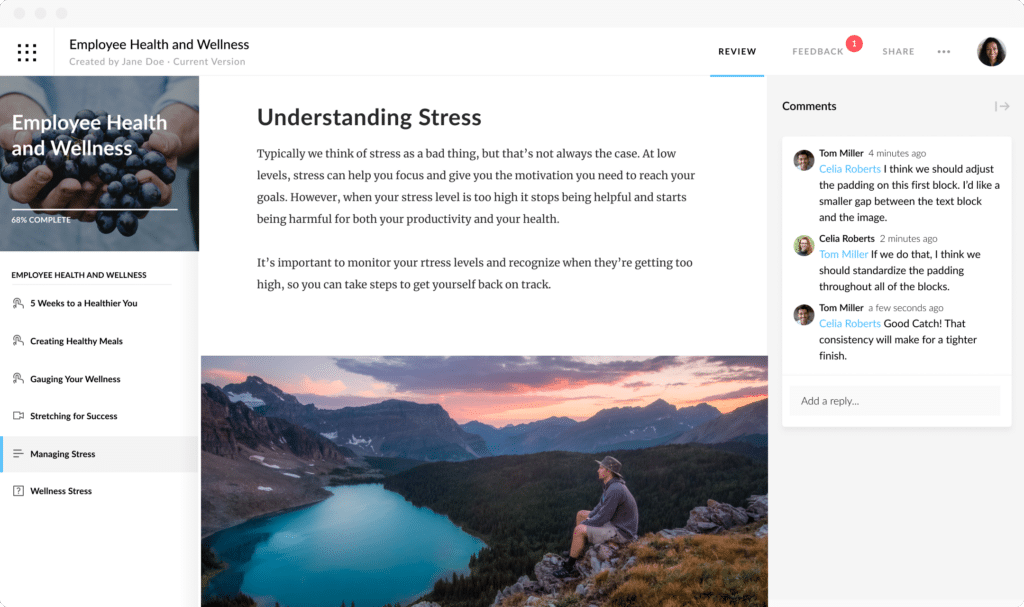Image resolution: width=1024 pixels, height=607 pixels.
Task: Click Celia Roberts' comment avatar
Action: (803, 246)
